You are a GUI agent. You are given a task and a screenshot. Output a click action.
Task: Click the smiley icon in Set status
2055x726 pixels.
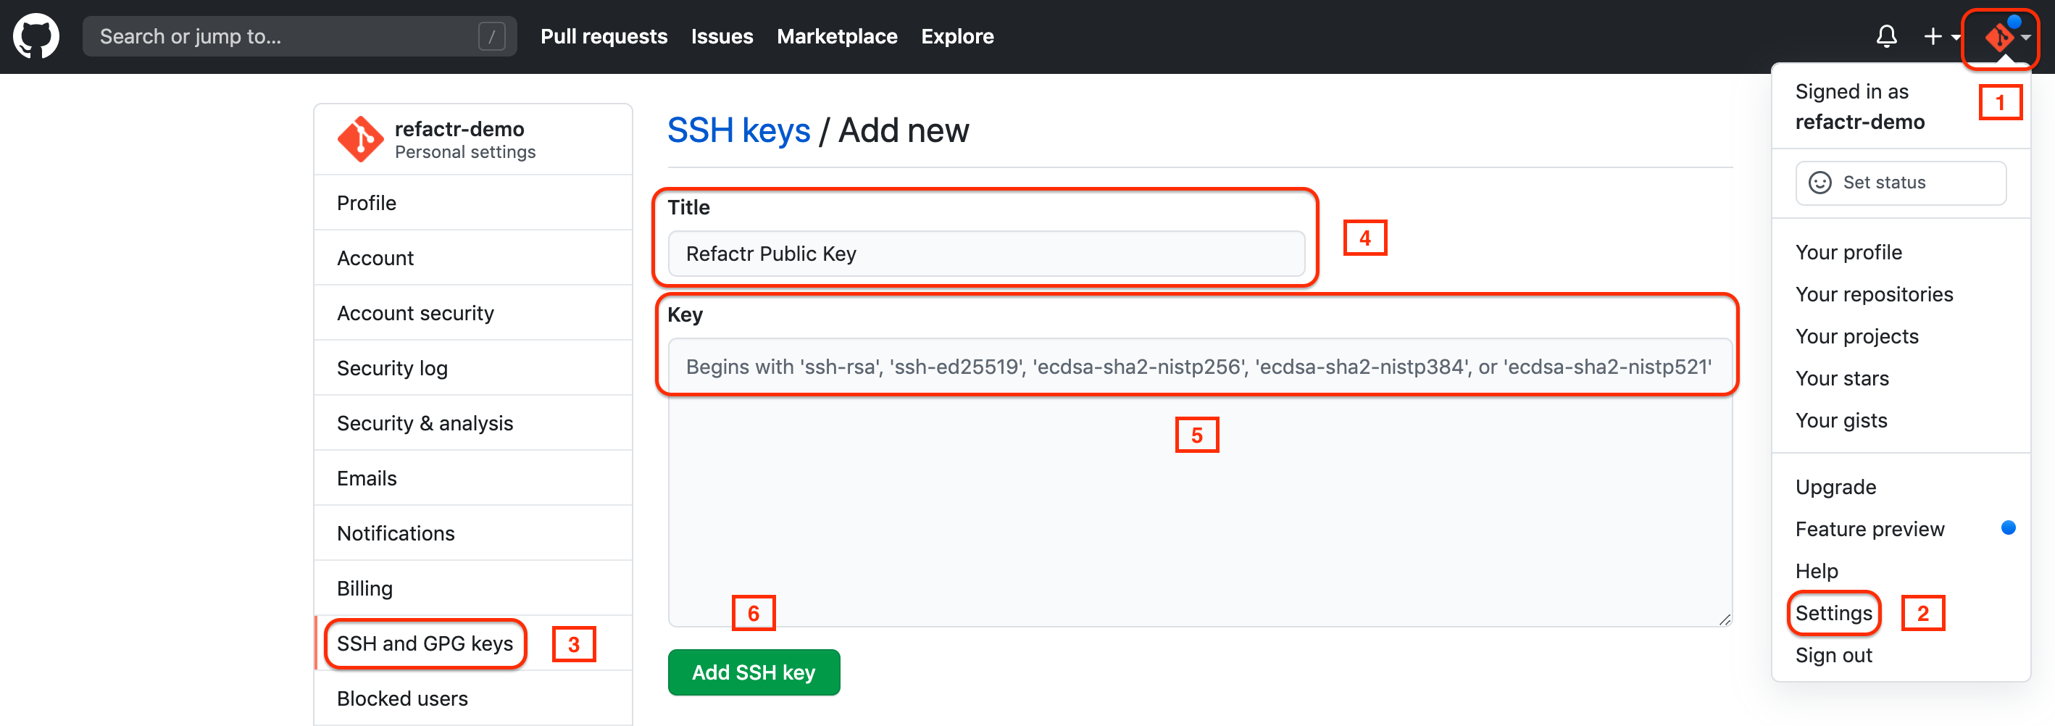[x=1820, y=182]
